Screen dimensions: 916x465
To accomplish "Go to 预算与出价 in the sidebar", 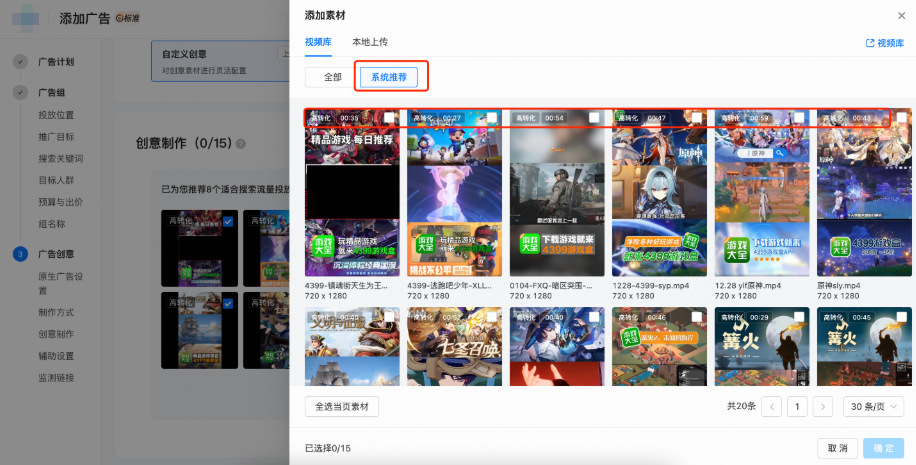I will coord(61,202).
